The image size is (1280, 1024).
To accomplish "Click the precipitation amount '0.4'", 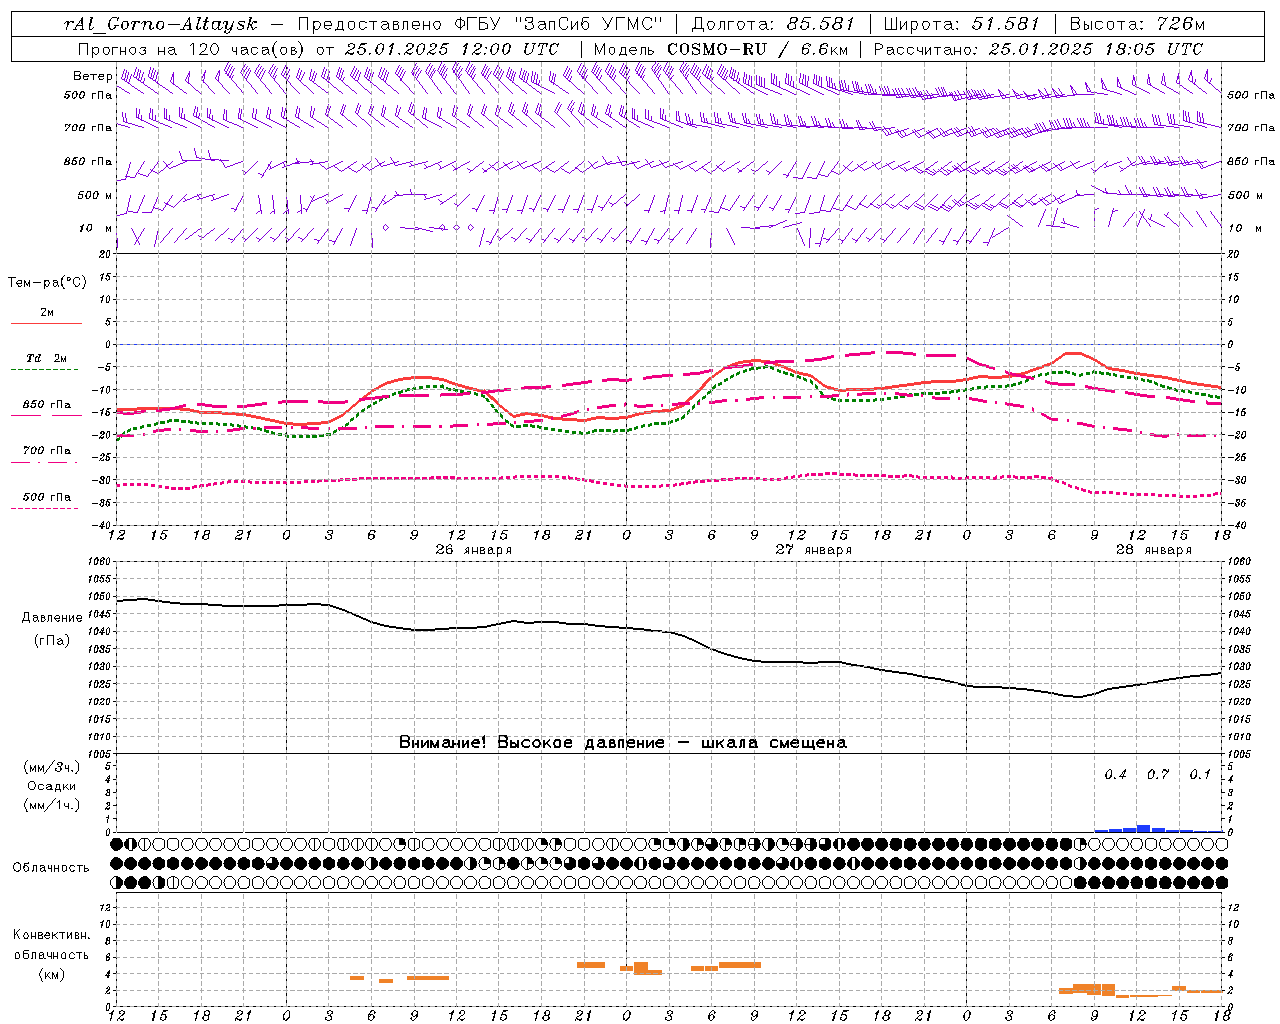I will (1116, 775).
